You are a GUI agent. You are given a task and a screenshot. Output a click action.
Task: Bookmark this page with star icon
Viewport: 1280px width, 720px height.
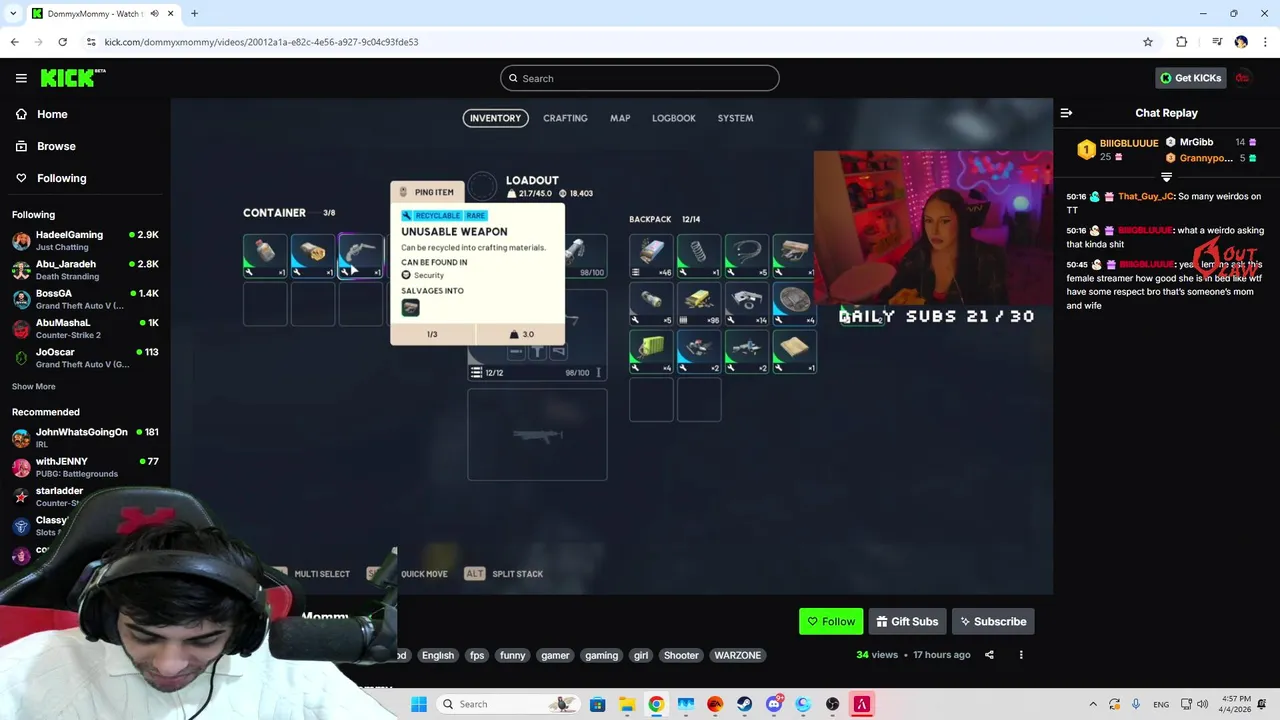pyautogui.click(x=1148, y=42)
